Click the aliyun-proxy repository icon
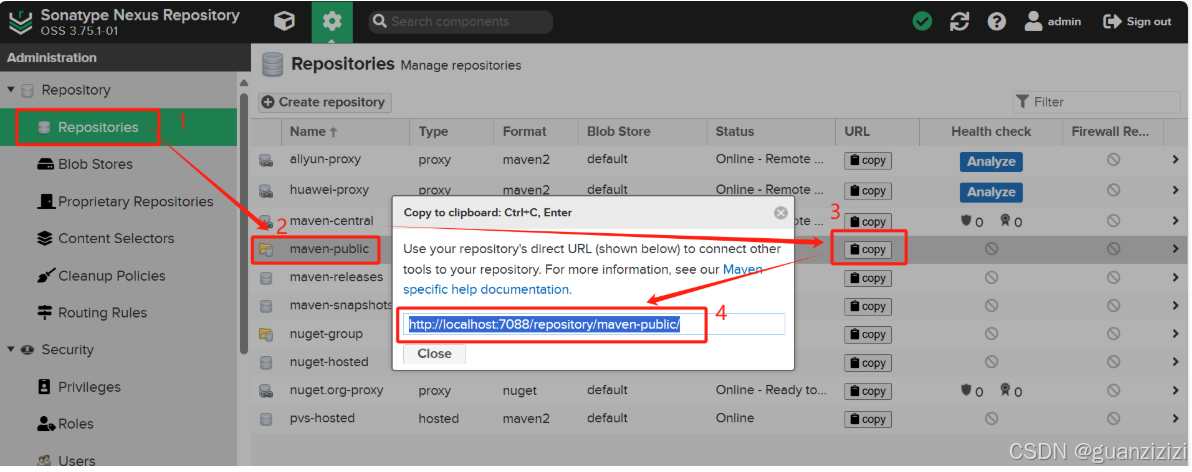Screen dimensions: 1192x472 [x=266, y=160]
